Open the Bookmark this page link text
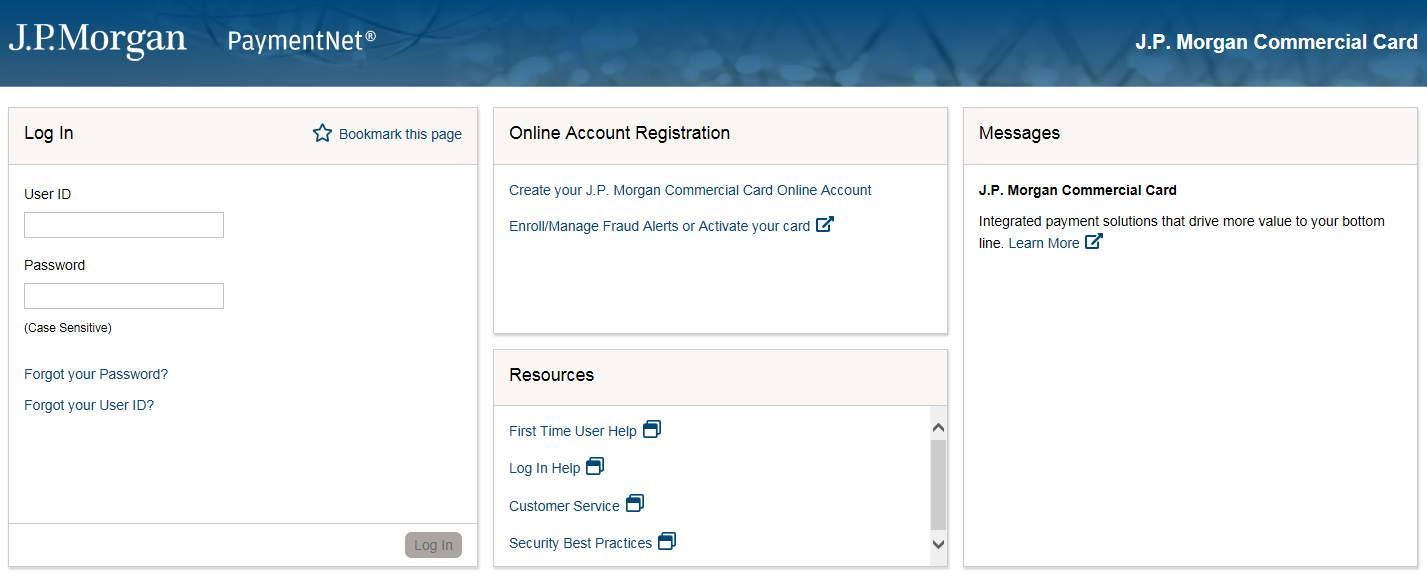 [400, 134]
